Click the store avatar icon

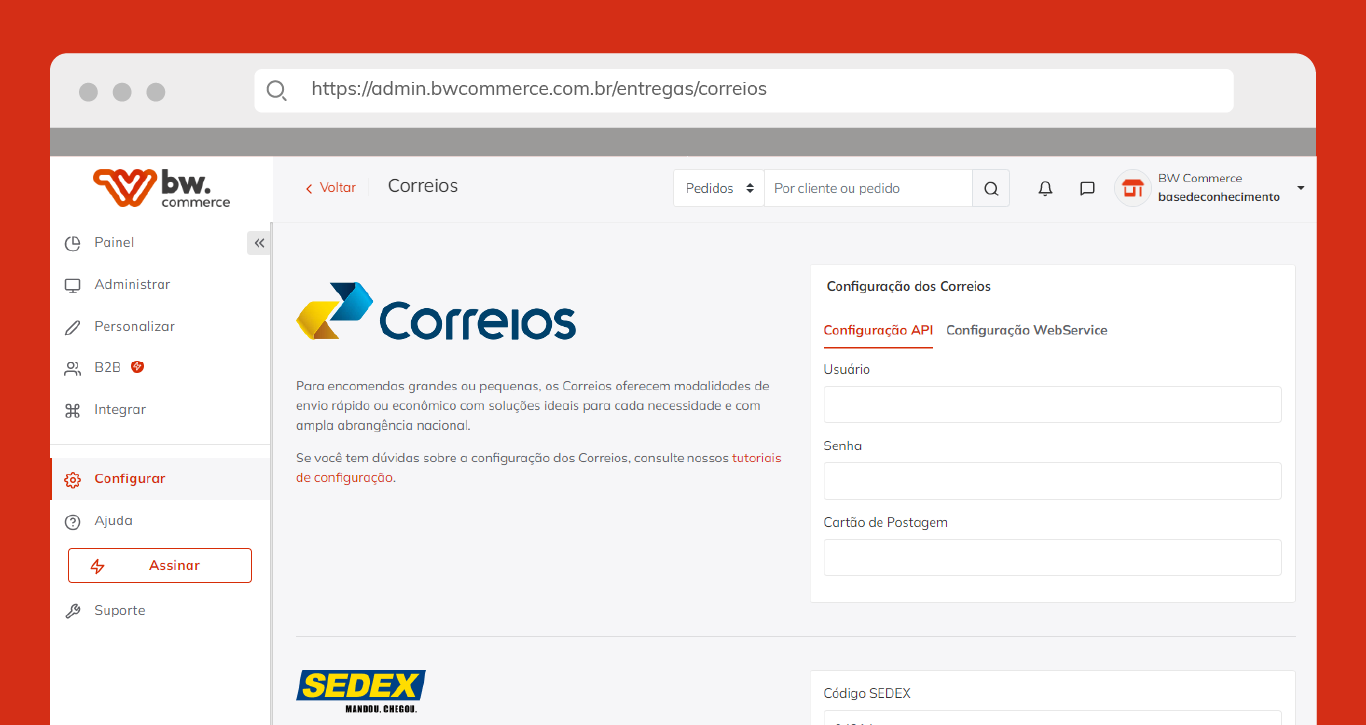[1132, 188]
